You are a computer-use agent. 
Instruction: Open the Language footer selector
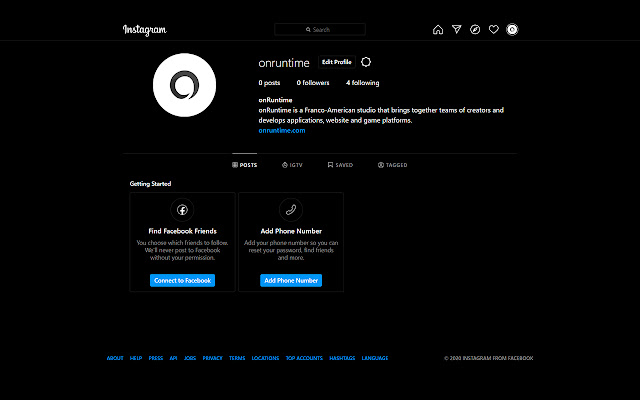point(375,358)
